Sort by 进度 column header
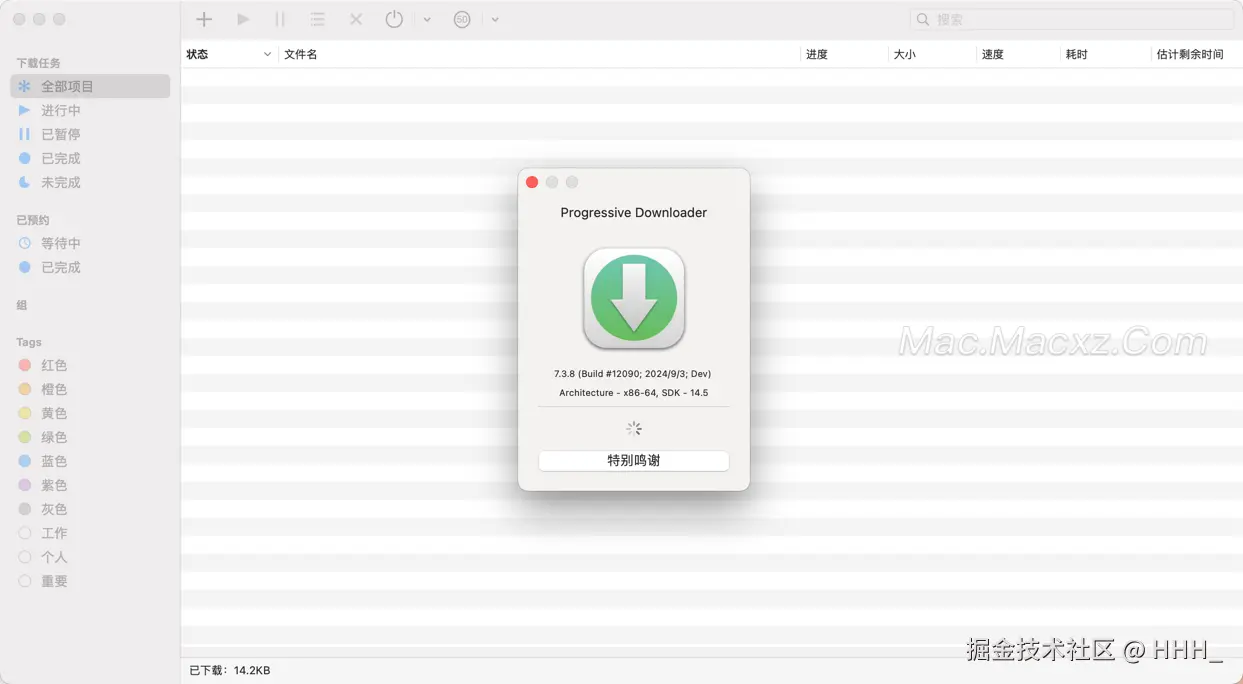Screen dimensions: 1243x684 click(817, 54)
